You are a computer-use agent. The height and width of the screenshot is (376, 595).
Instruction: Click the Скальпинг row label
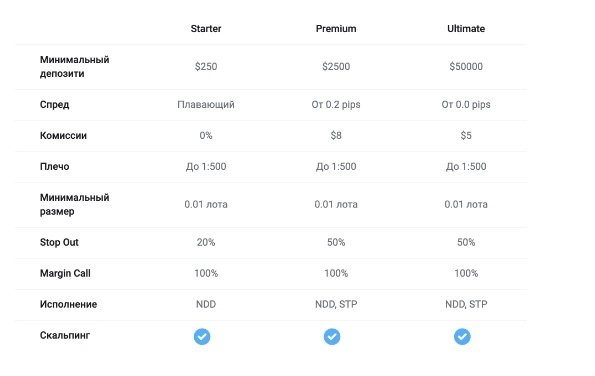65,335
